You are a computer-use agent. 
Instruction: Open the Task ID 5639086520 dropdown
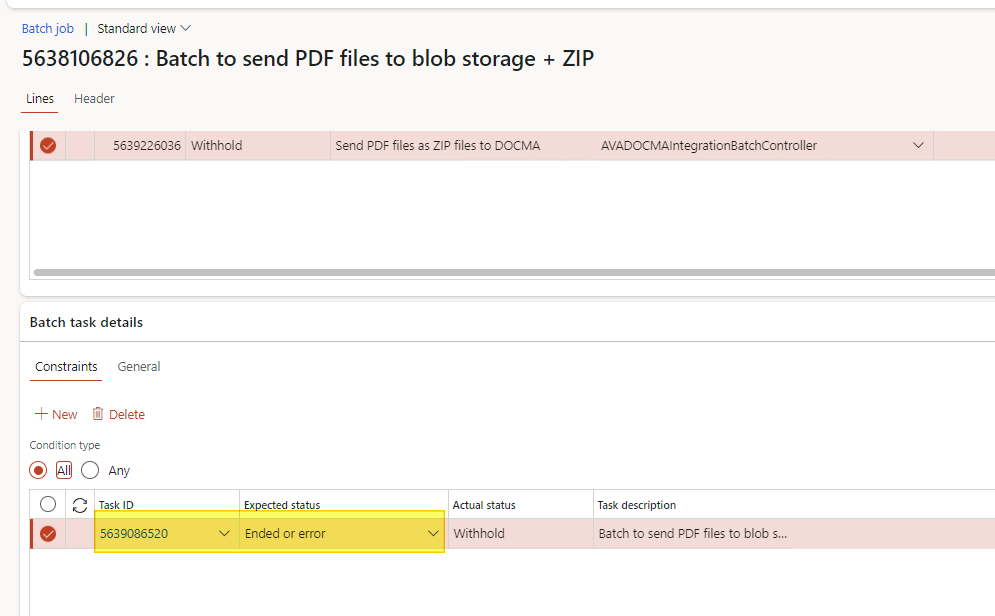(x=224, y=534)
